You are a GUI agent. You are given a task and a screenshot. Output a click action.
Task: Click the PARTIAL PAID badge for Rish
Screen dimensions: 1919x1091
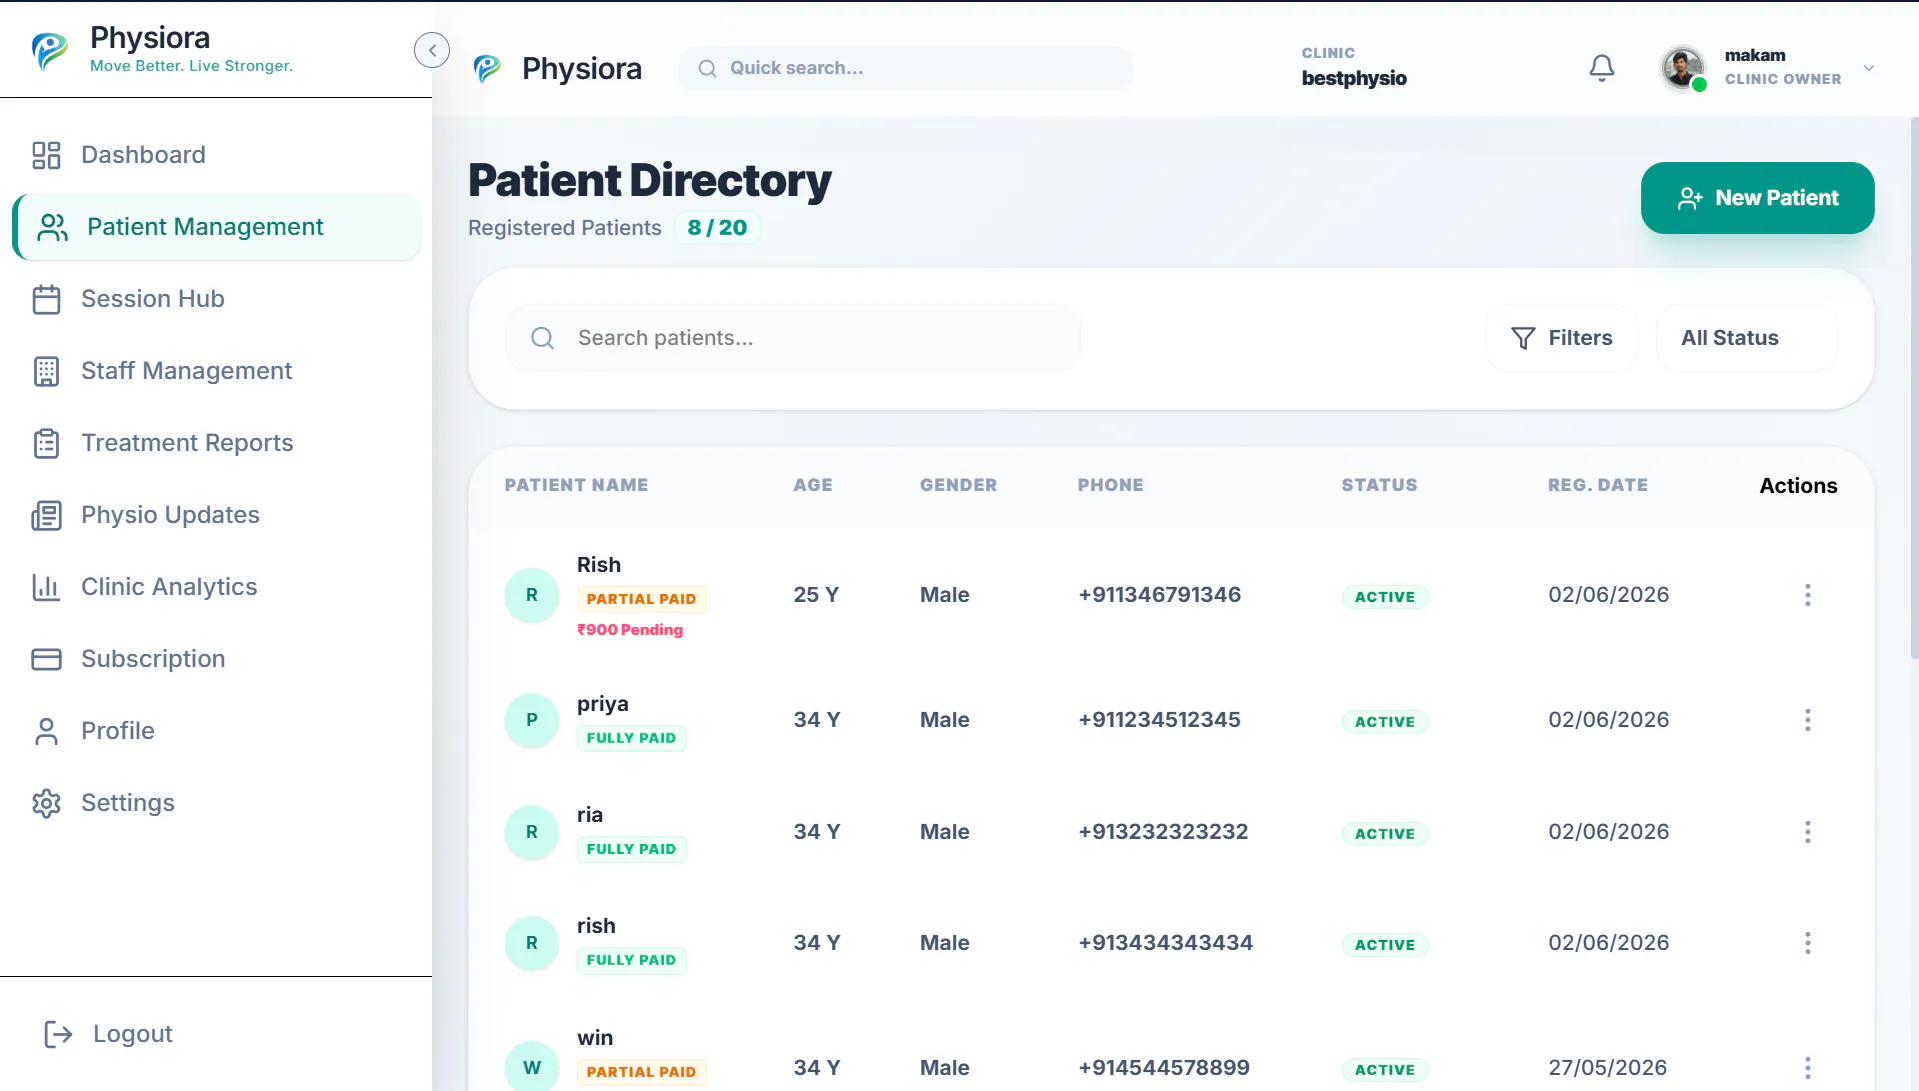click(x=642, y=599)
